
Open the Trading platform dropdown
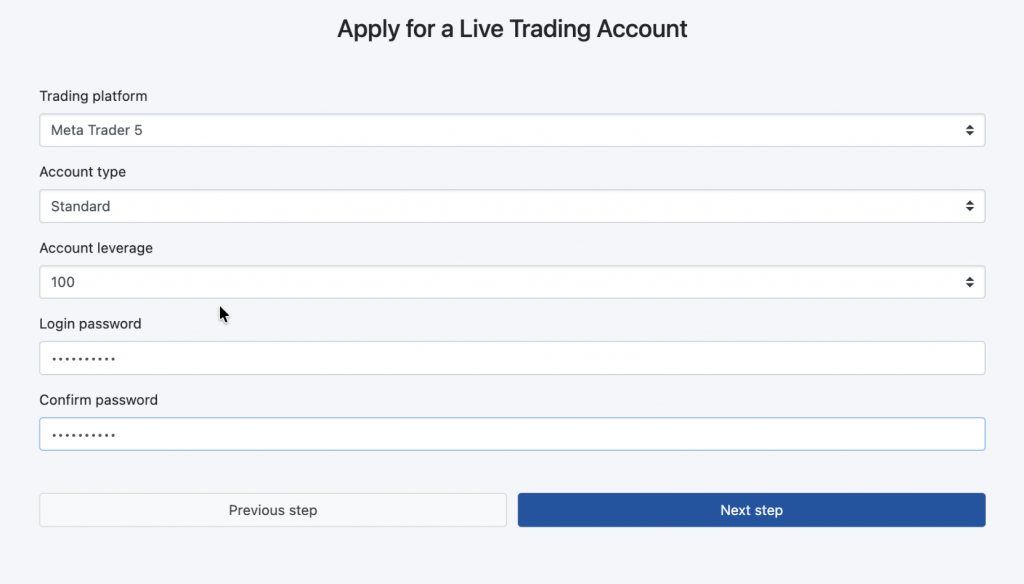[x=512, y=130]
